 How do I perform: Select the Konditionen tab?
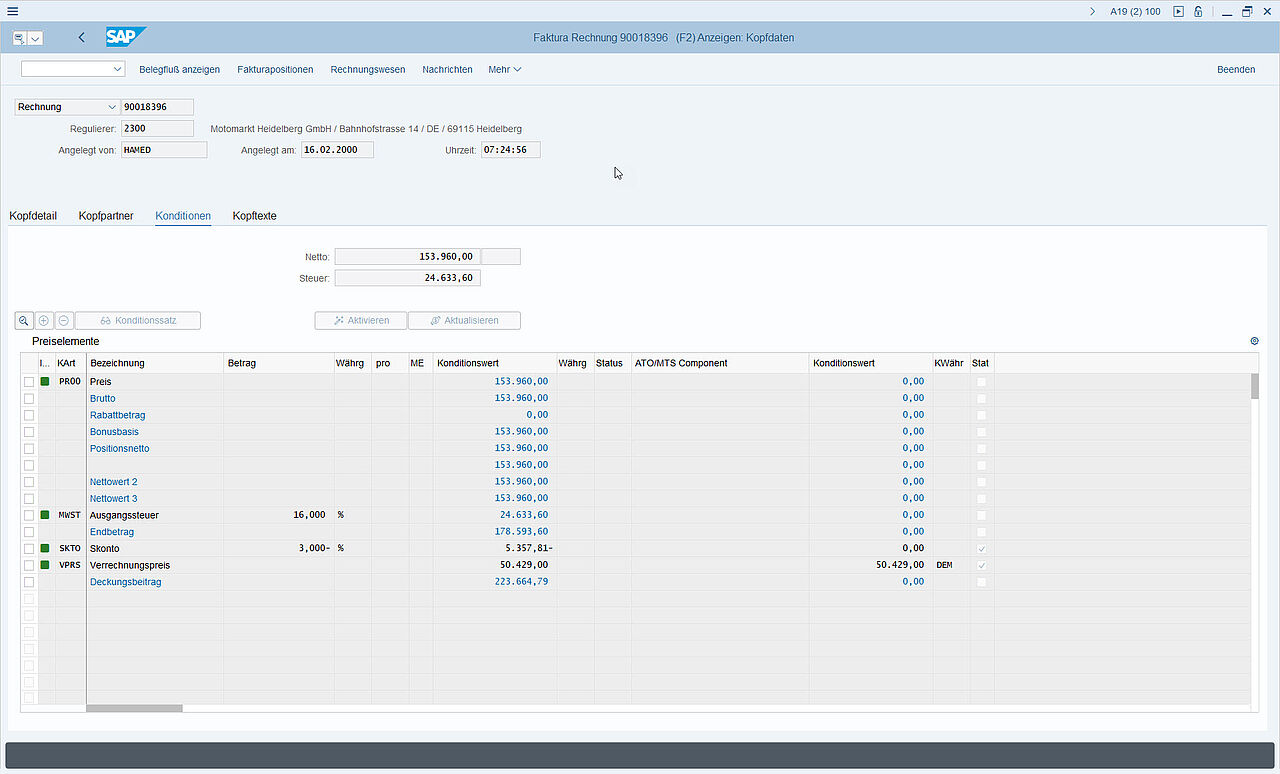point(183,216)
